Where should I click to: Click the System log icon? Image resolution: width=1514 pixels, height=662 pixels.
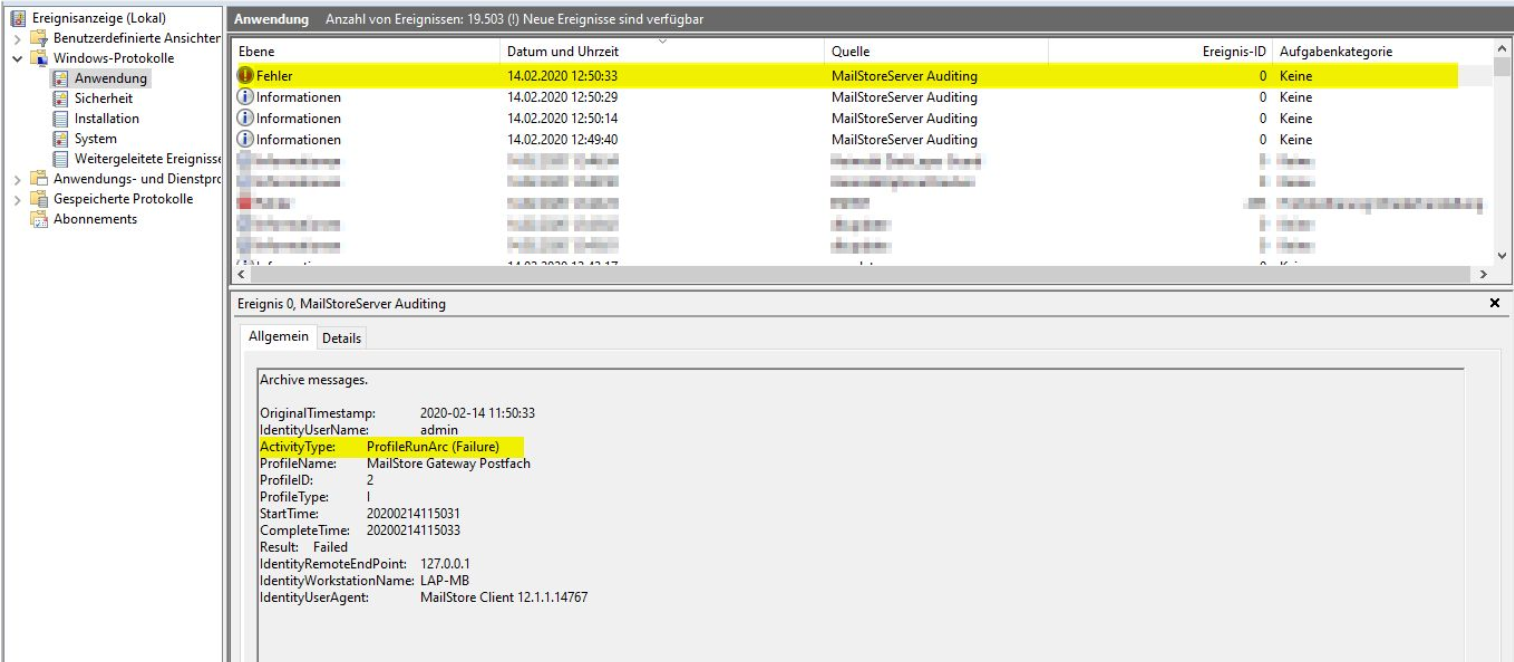60,138
